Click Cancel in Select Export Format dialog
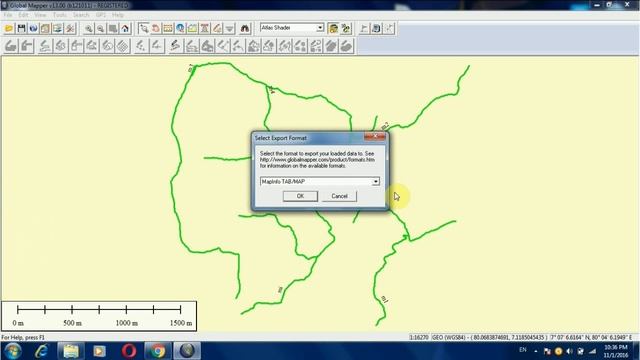The width and height of the screenshot is (640, 360). (x=339, y=196)
